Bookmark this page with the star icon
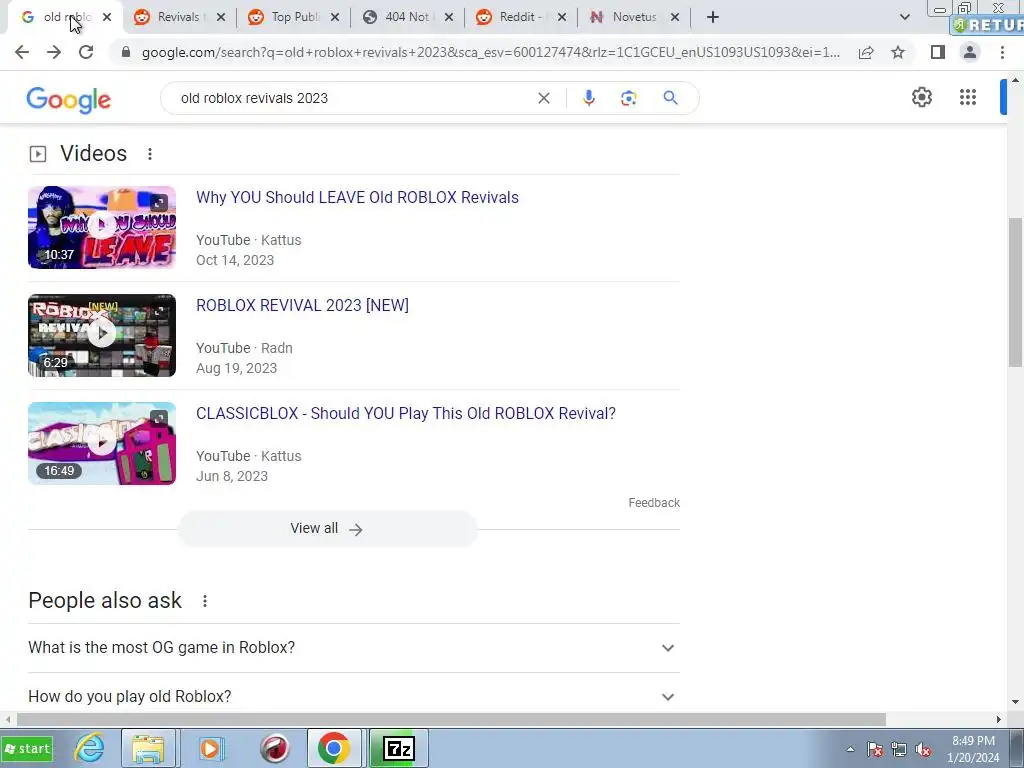This screenshot has height=768, width=1024. tap(898, 52)
